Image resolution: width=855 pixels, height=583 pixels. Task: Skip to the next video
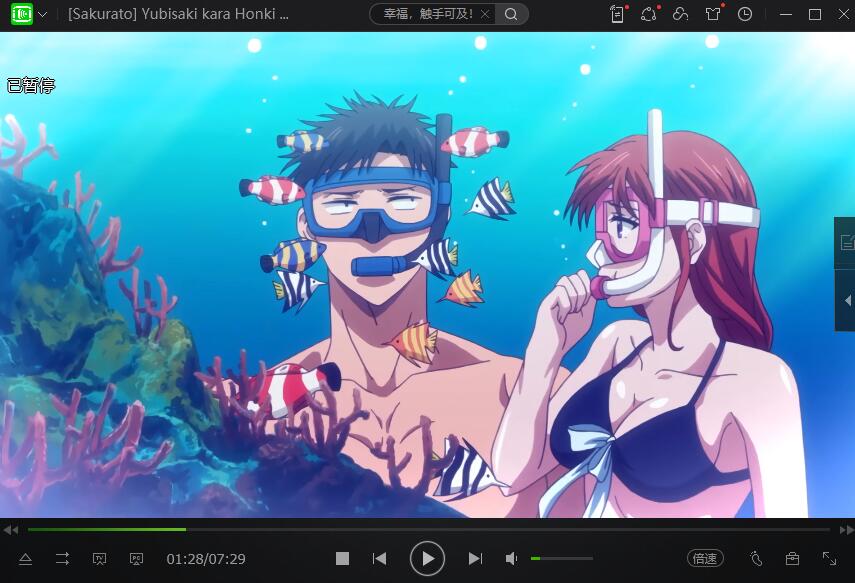(475, 559)
